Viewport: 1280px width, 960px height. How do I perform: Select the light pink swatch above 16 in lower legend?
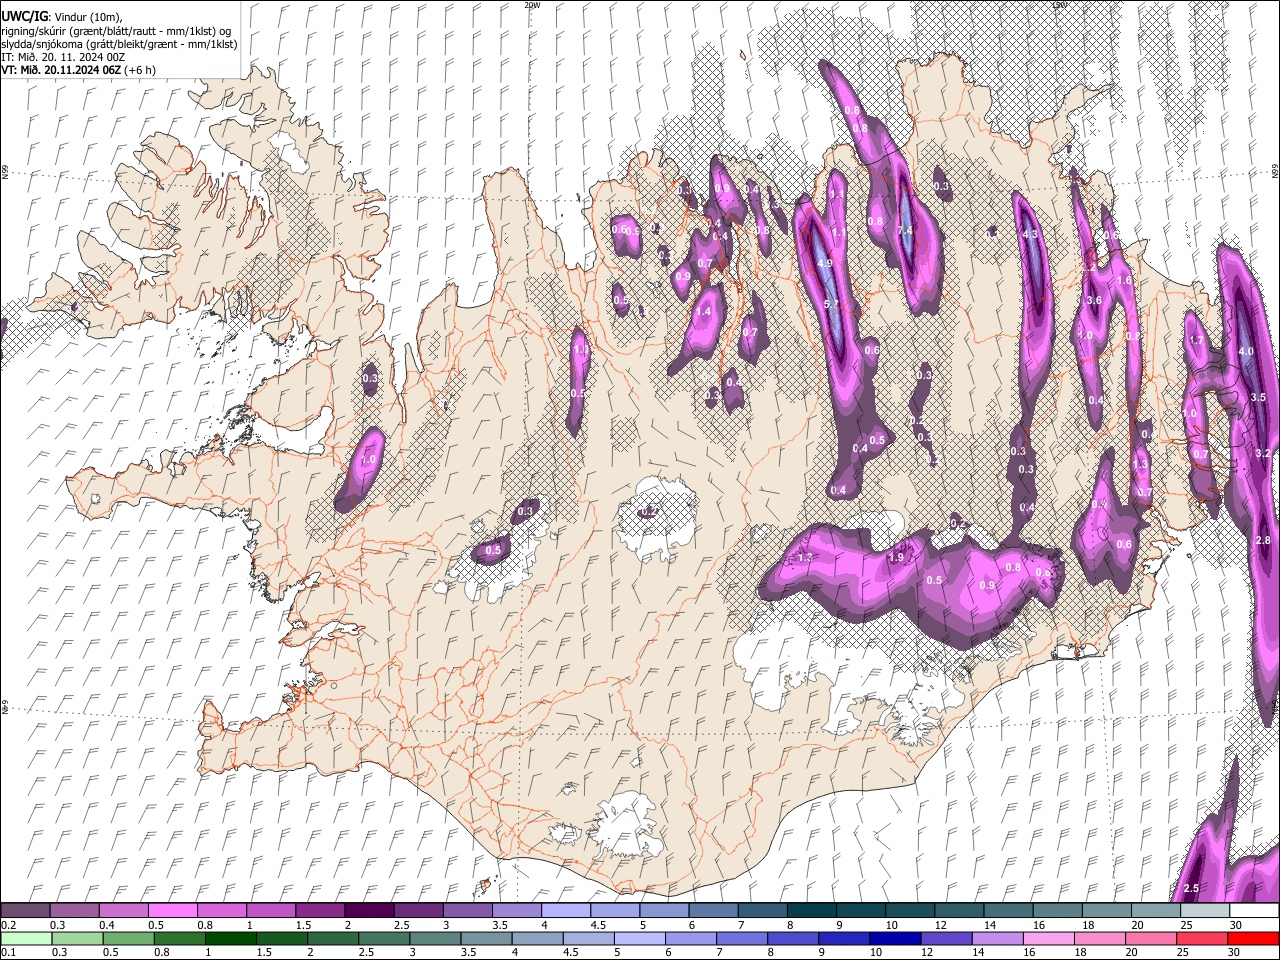(x=1049, y=939)
